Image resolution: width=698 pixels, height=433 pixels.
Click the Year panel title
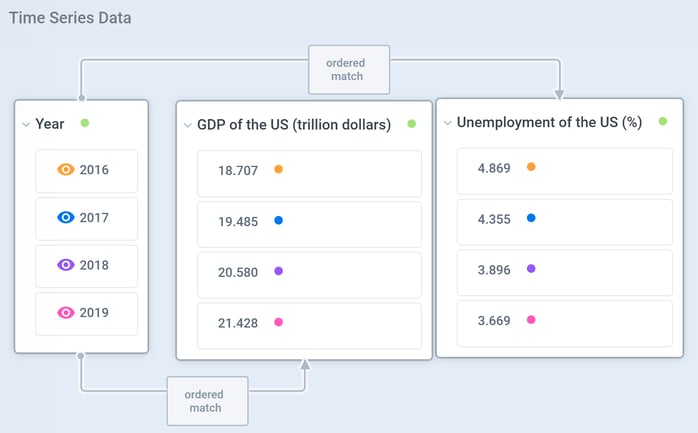click(50, 124)
